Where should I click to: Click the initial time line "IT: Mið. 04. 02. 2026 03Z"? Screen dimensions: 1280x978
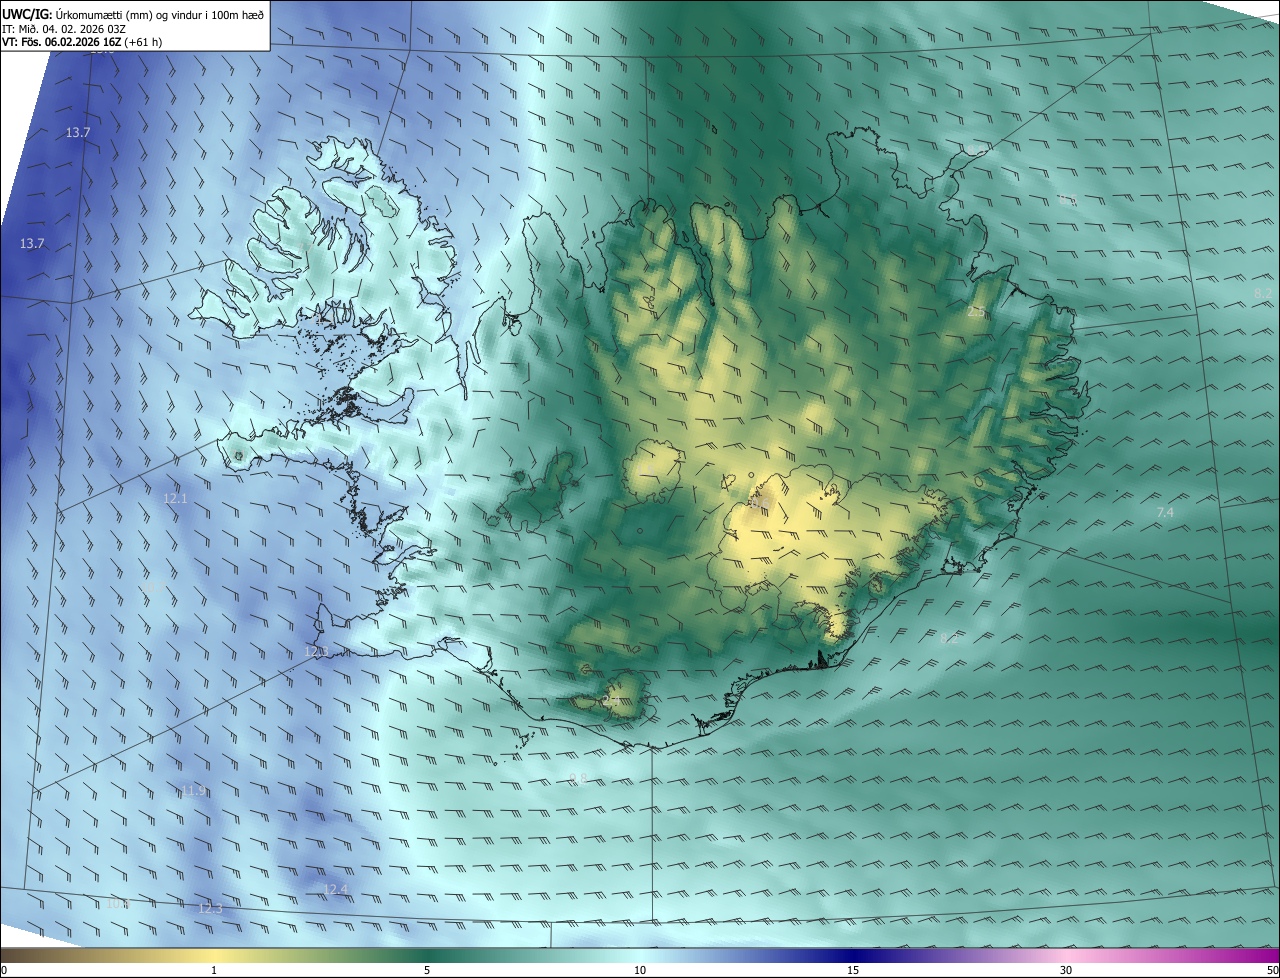(x=64, y=29)
